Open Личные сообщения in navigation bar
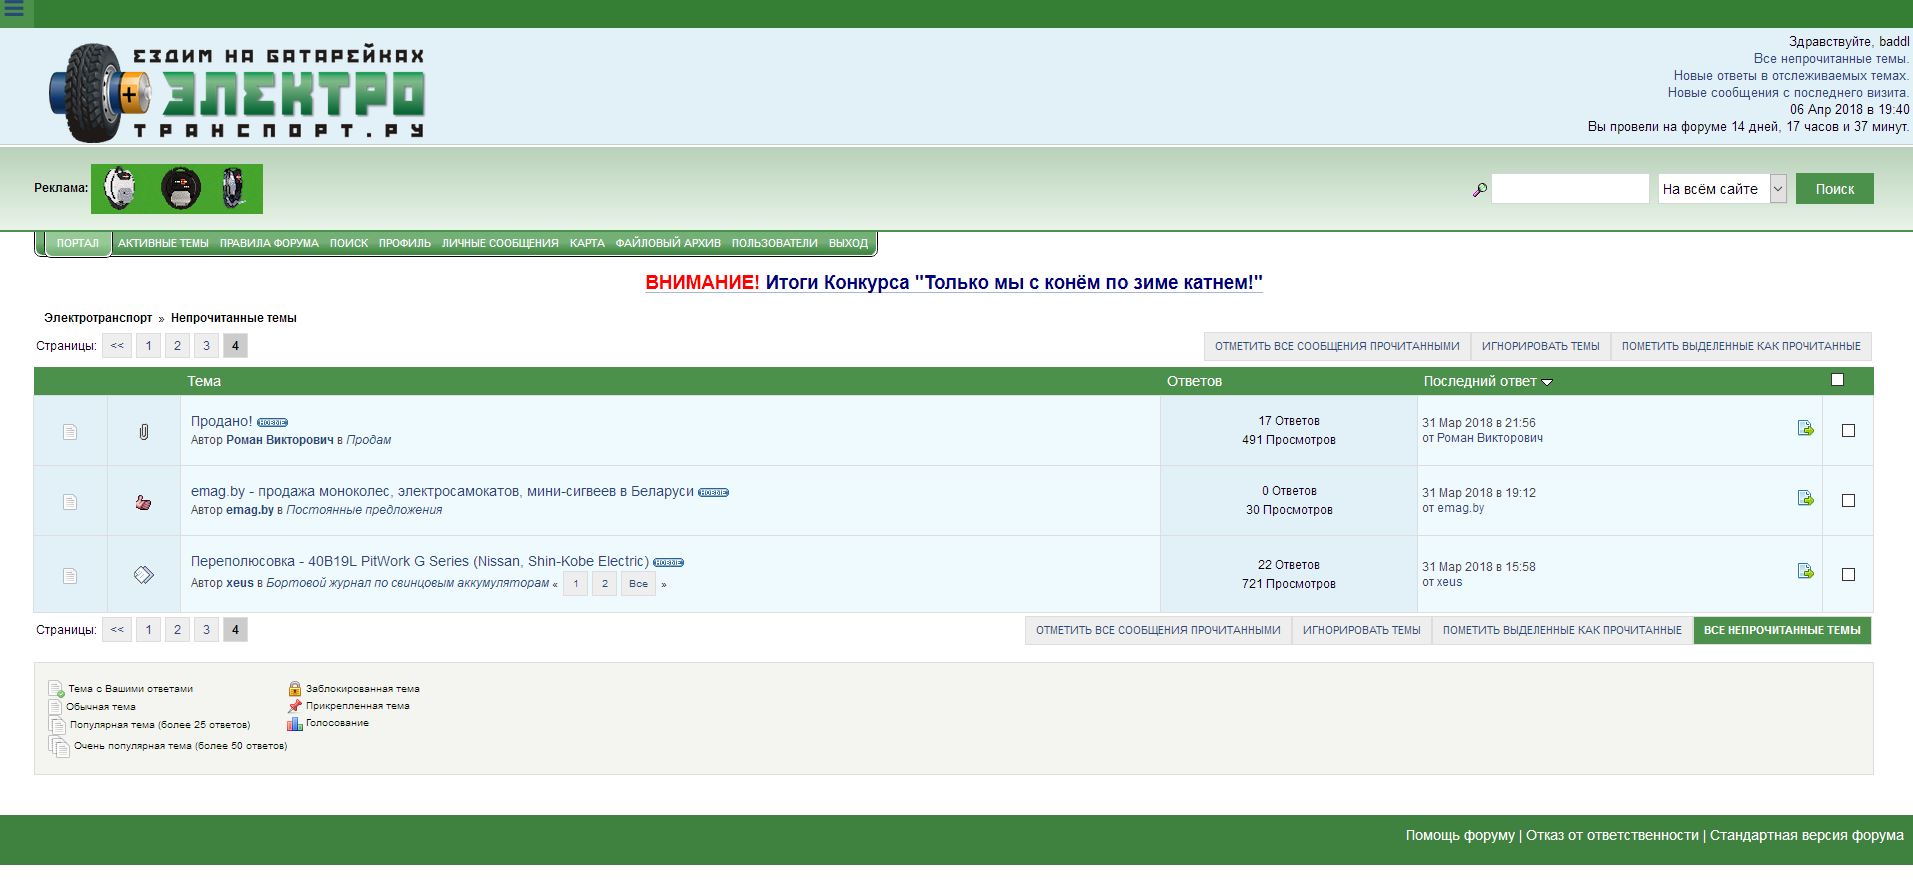Viewport: 1913px width, 890px height. (500, 243)
